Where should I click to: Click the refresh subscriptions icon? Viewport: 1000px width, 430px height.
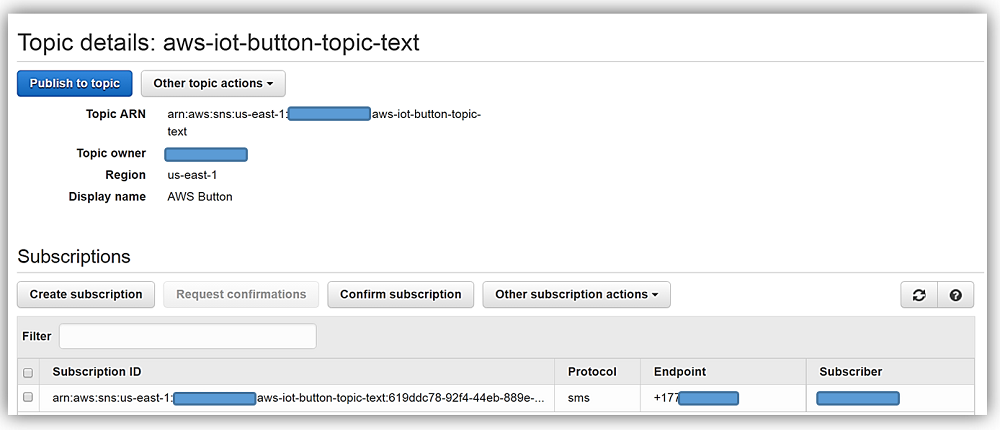tap(918, 295)
